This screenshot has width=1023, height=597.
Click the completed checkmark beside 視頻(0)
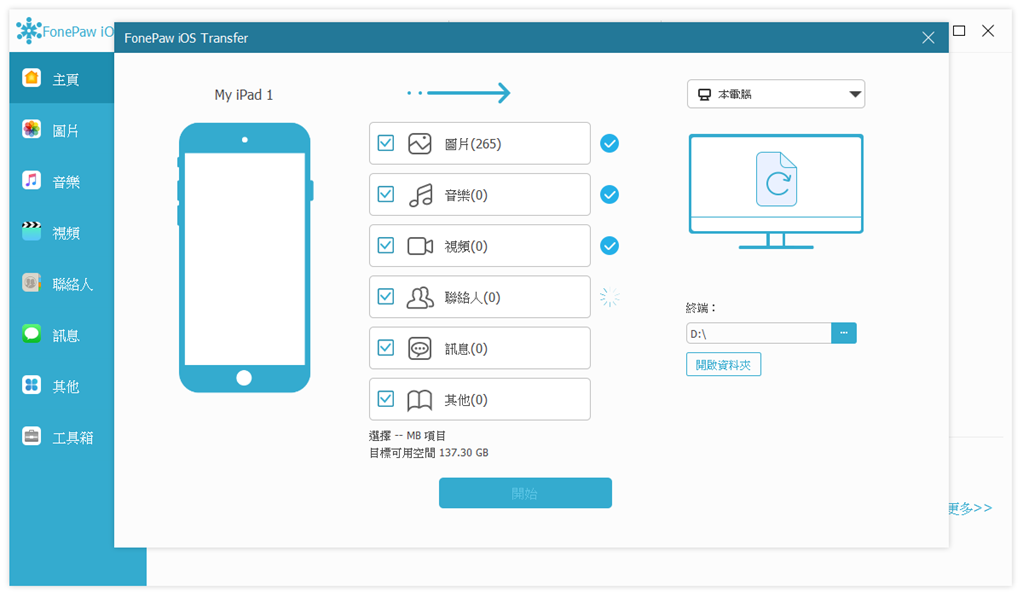pyautogui.click(x=609, y=245)
